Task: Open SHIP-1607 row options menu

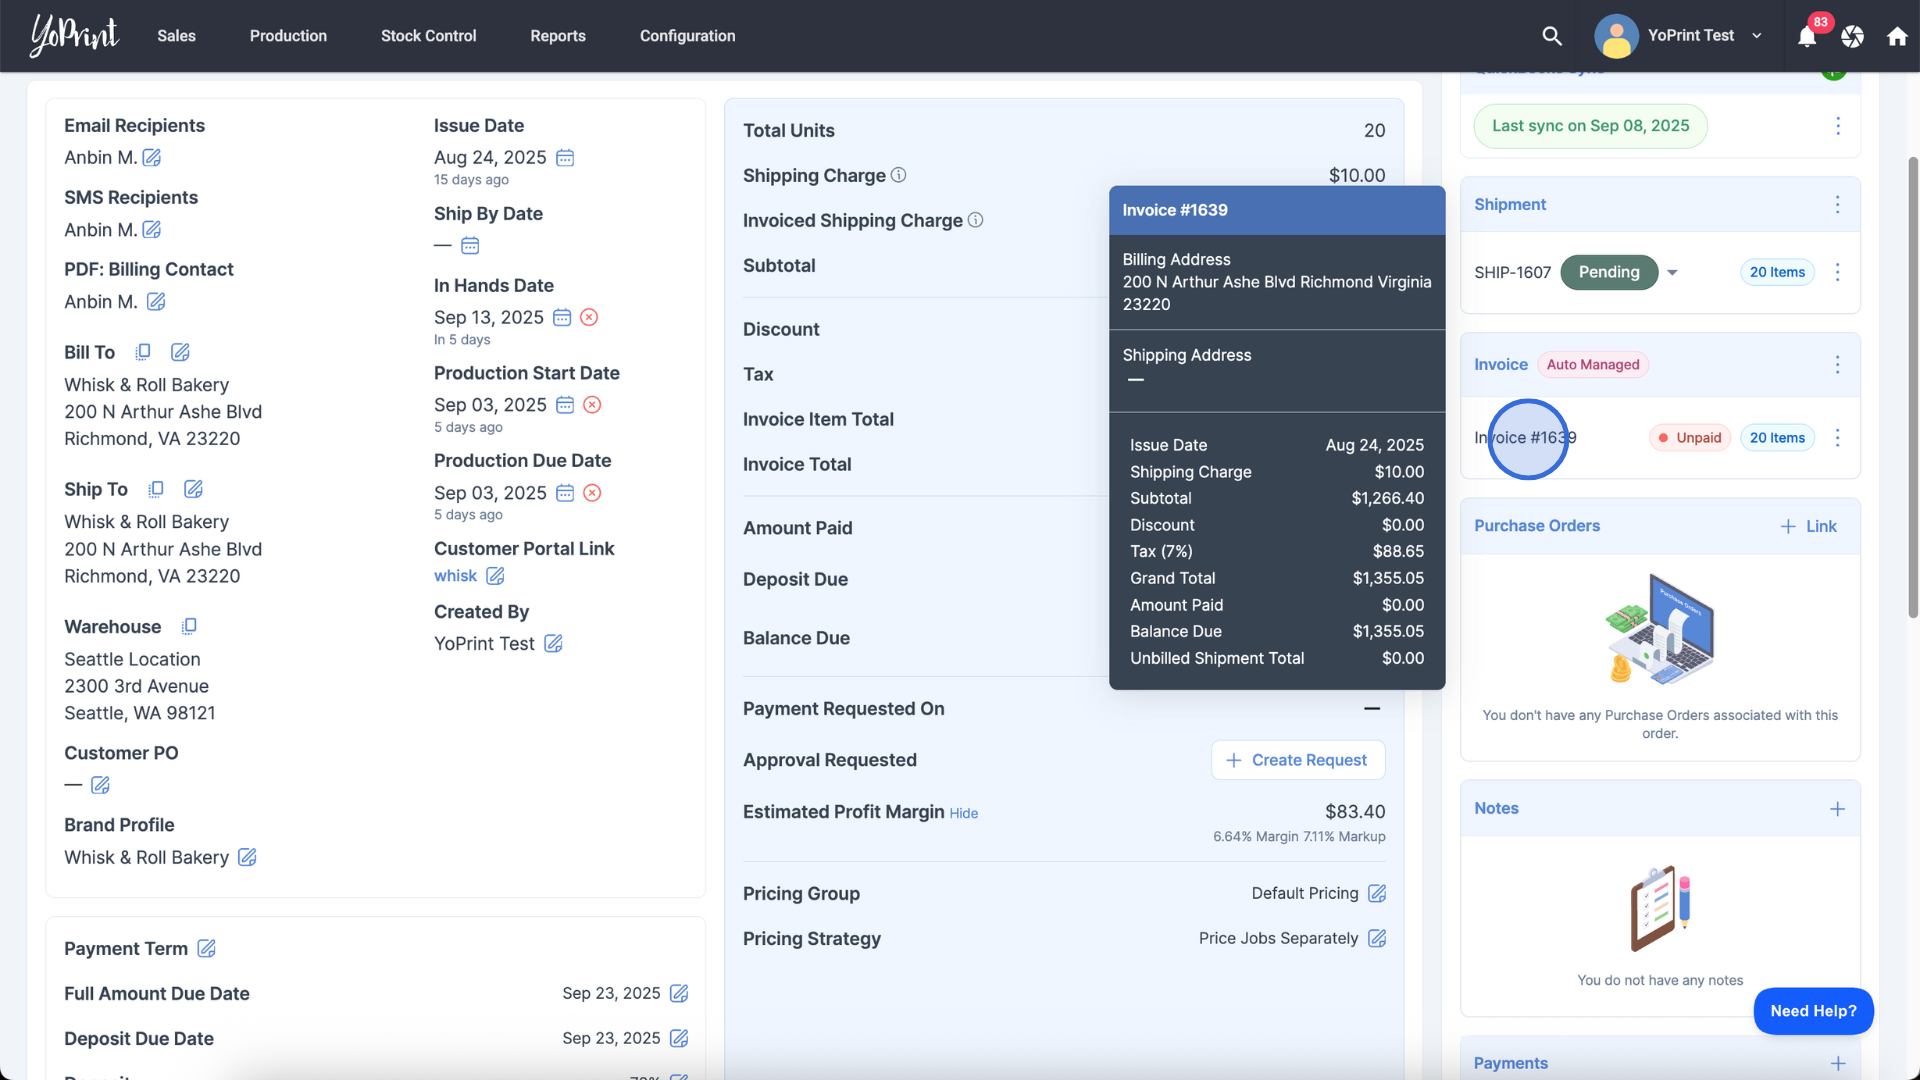Action: 1837,272
